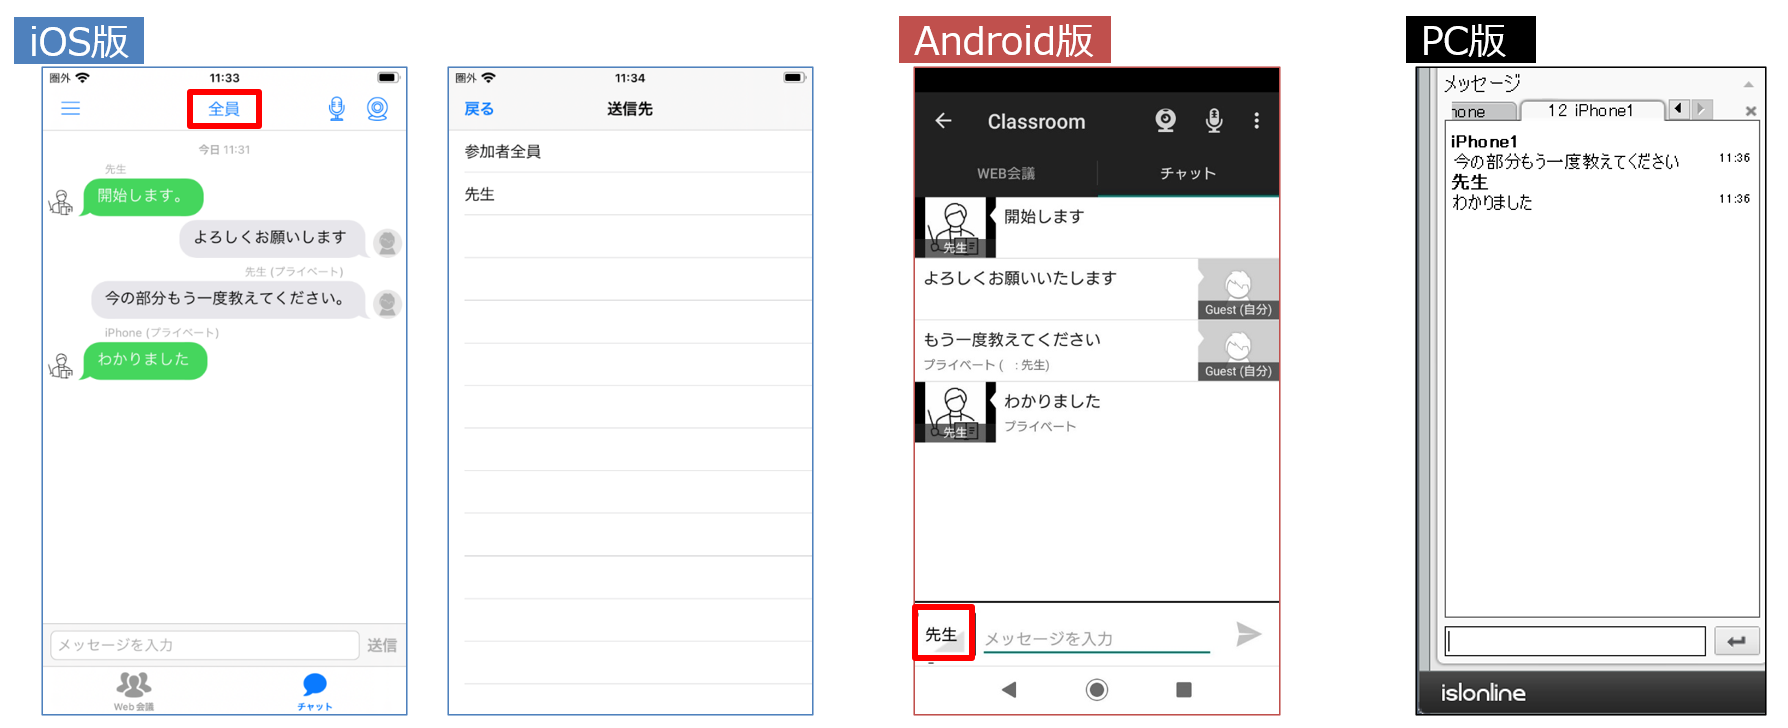Tap the 全員 recipient selector in iOS
Screen dimensions: 1788x728
coord(224,109)
